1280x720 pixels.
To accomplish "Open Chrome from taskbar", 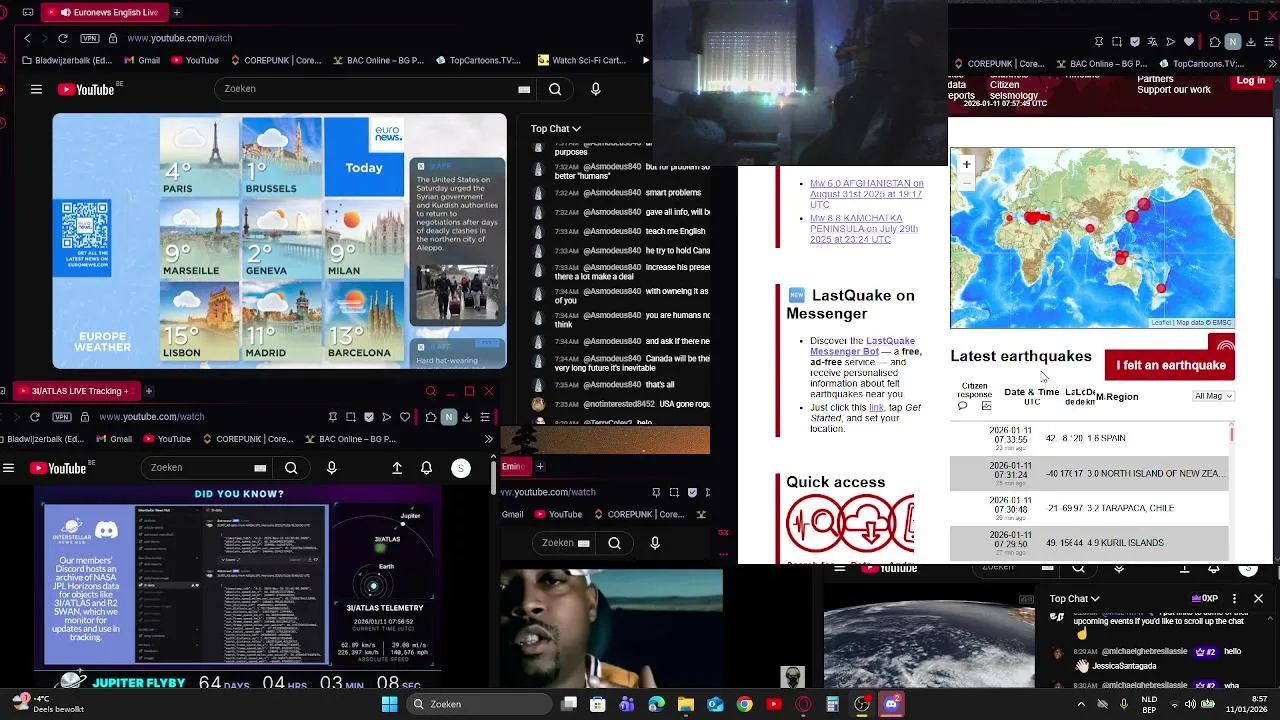I will (x=744, y=704).
